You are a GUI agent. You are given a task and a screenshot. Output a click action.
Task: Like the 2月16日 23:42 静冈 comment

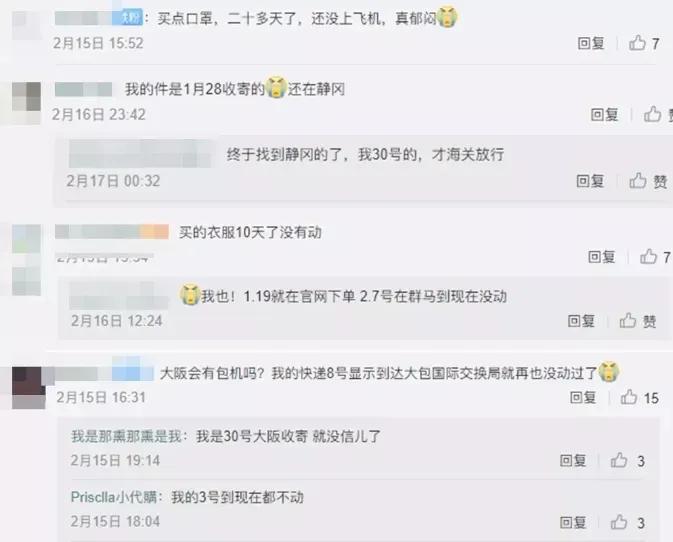[x=658, y=115]
